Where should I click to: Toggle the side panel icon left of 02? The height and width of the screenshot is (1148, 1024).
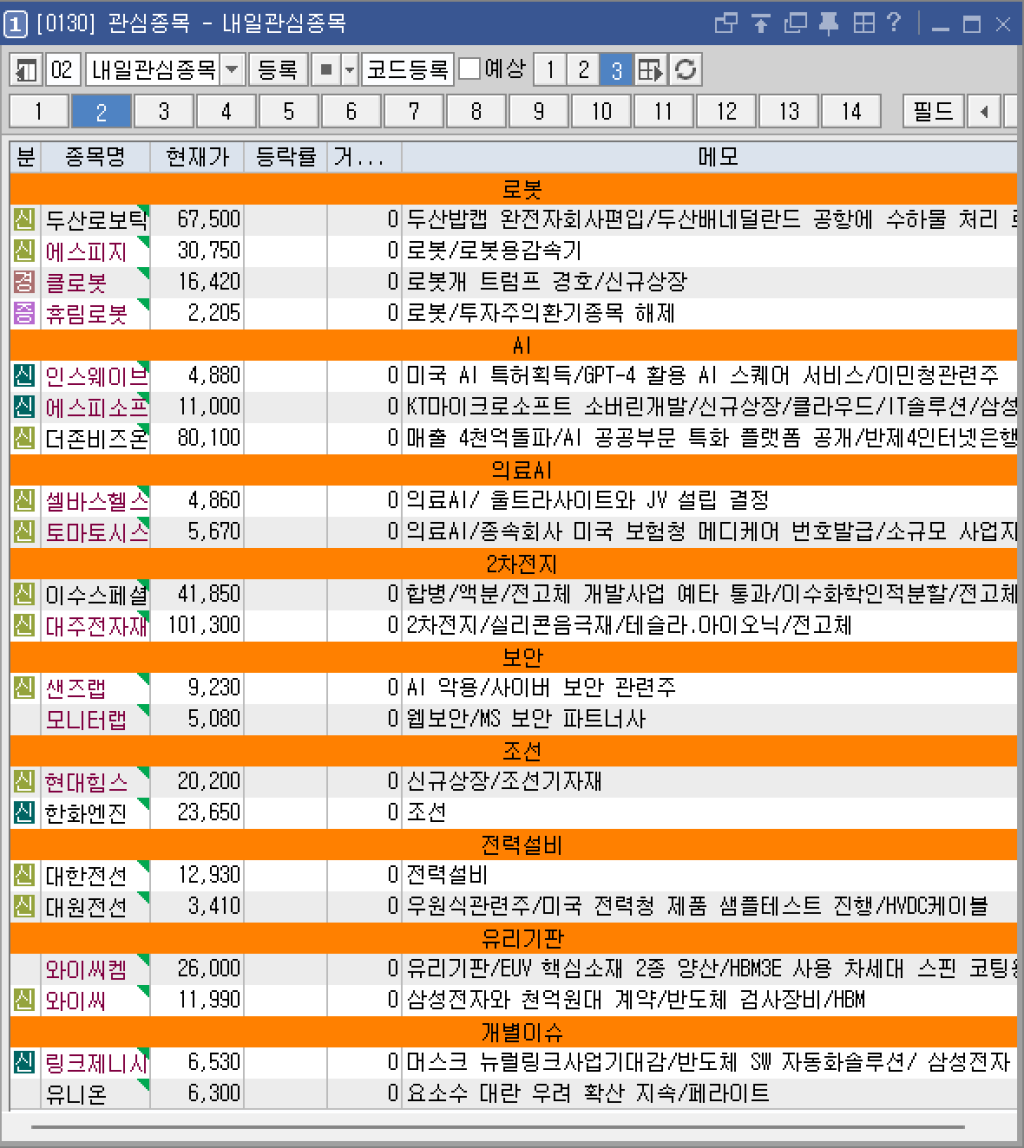pyautogui.click(x=26, y=70)
